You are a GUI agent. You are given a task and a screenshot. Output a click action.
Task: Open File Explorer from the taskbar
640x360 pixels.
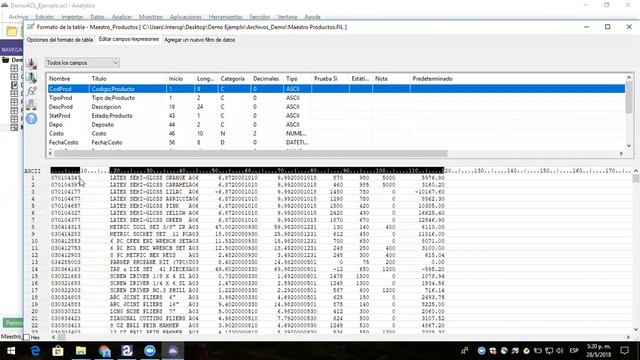click(x=81, y=351)
